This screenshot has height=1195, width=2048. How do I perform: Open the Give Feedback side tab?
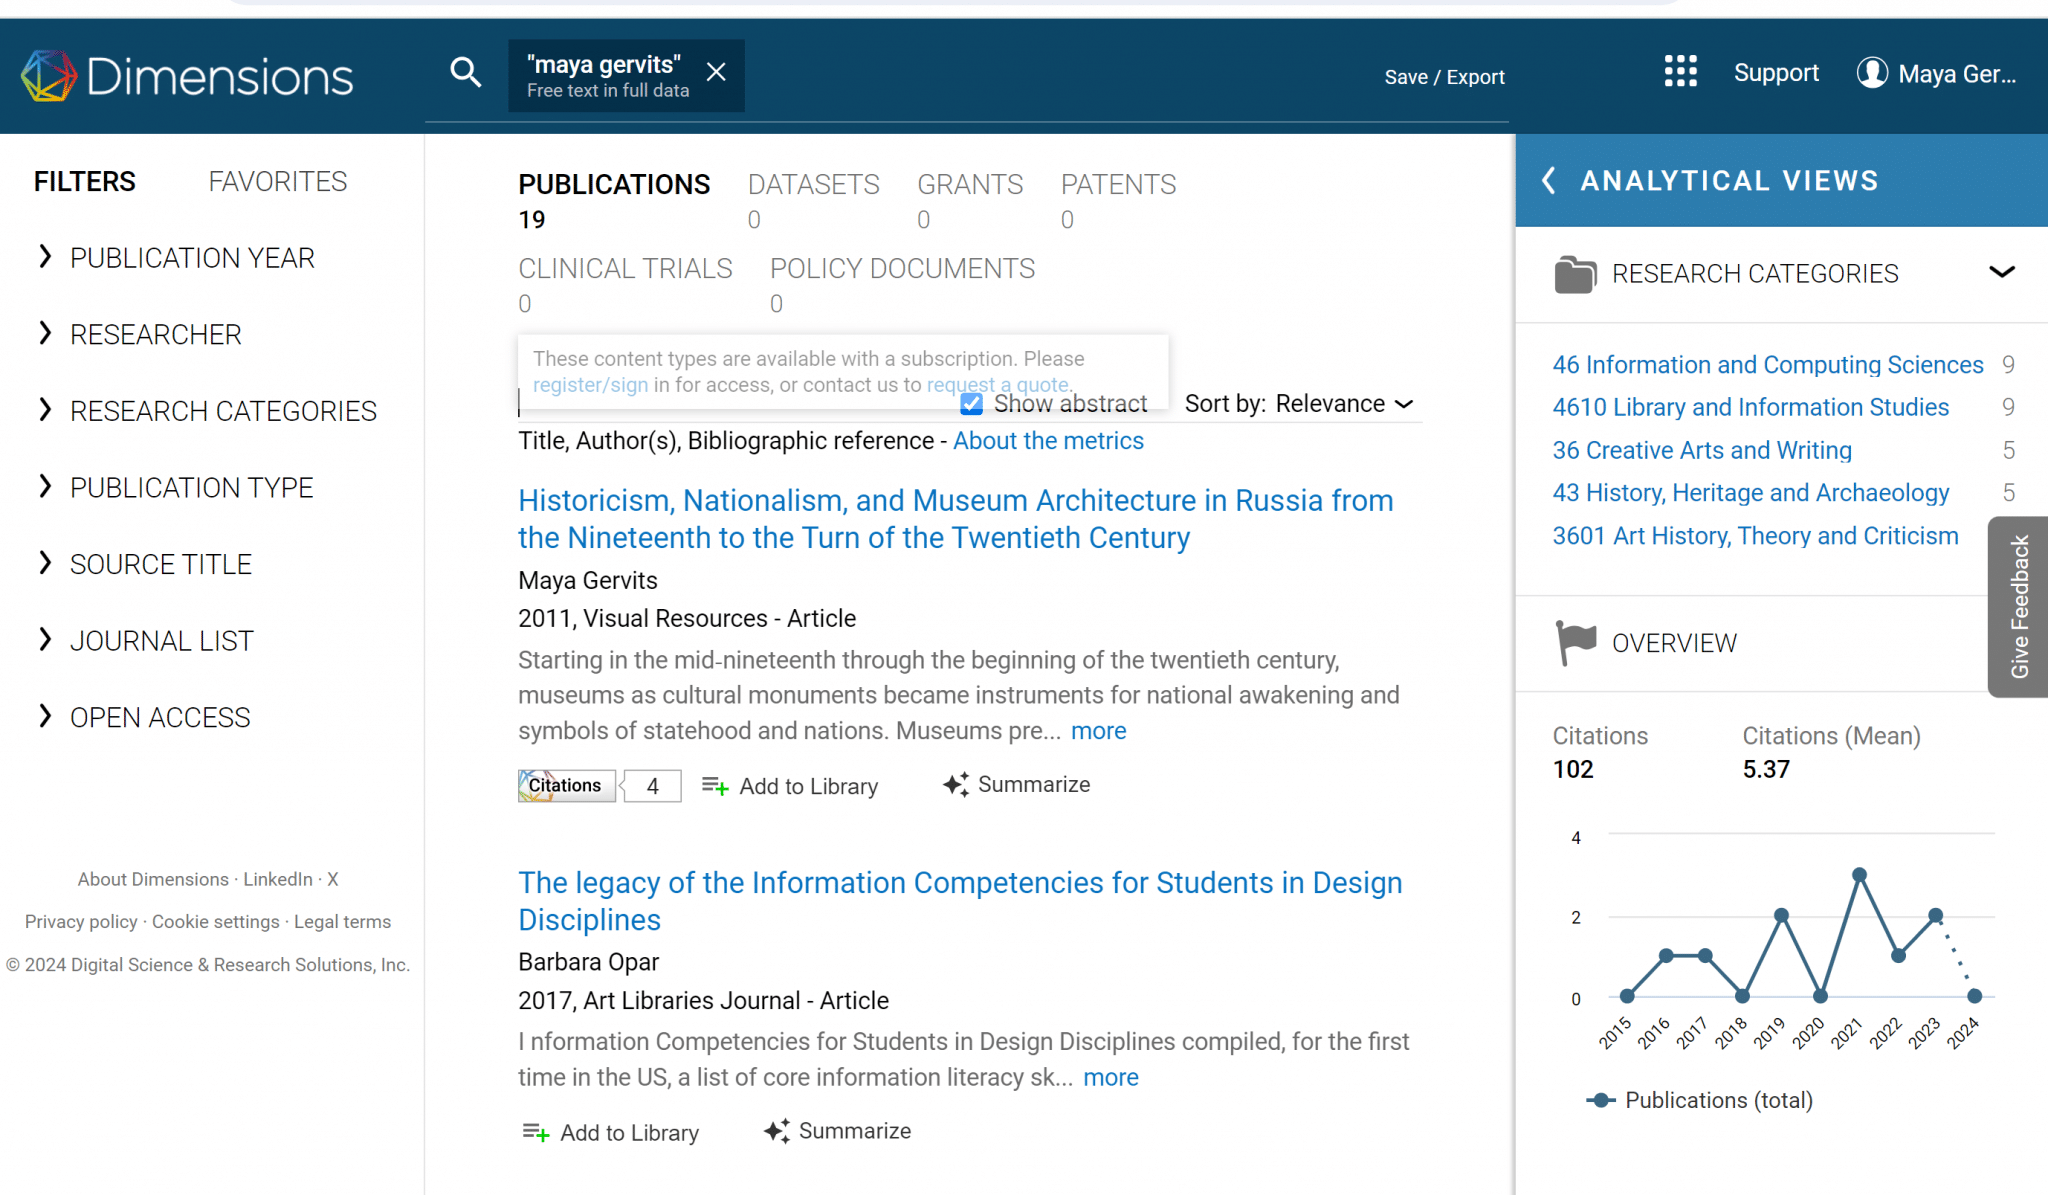[2018, 606]
